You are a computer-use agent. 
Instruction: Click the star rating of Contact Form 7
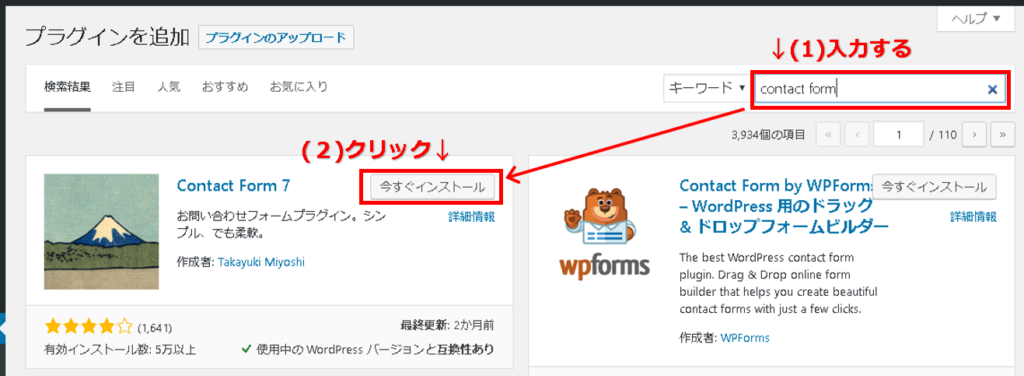click(89, 326)
